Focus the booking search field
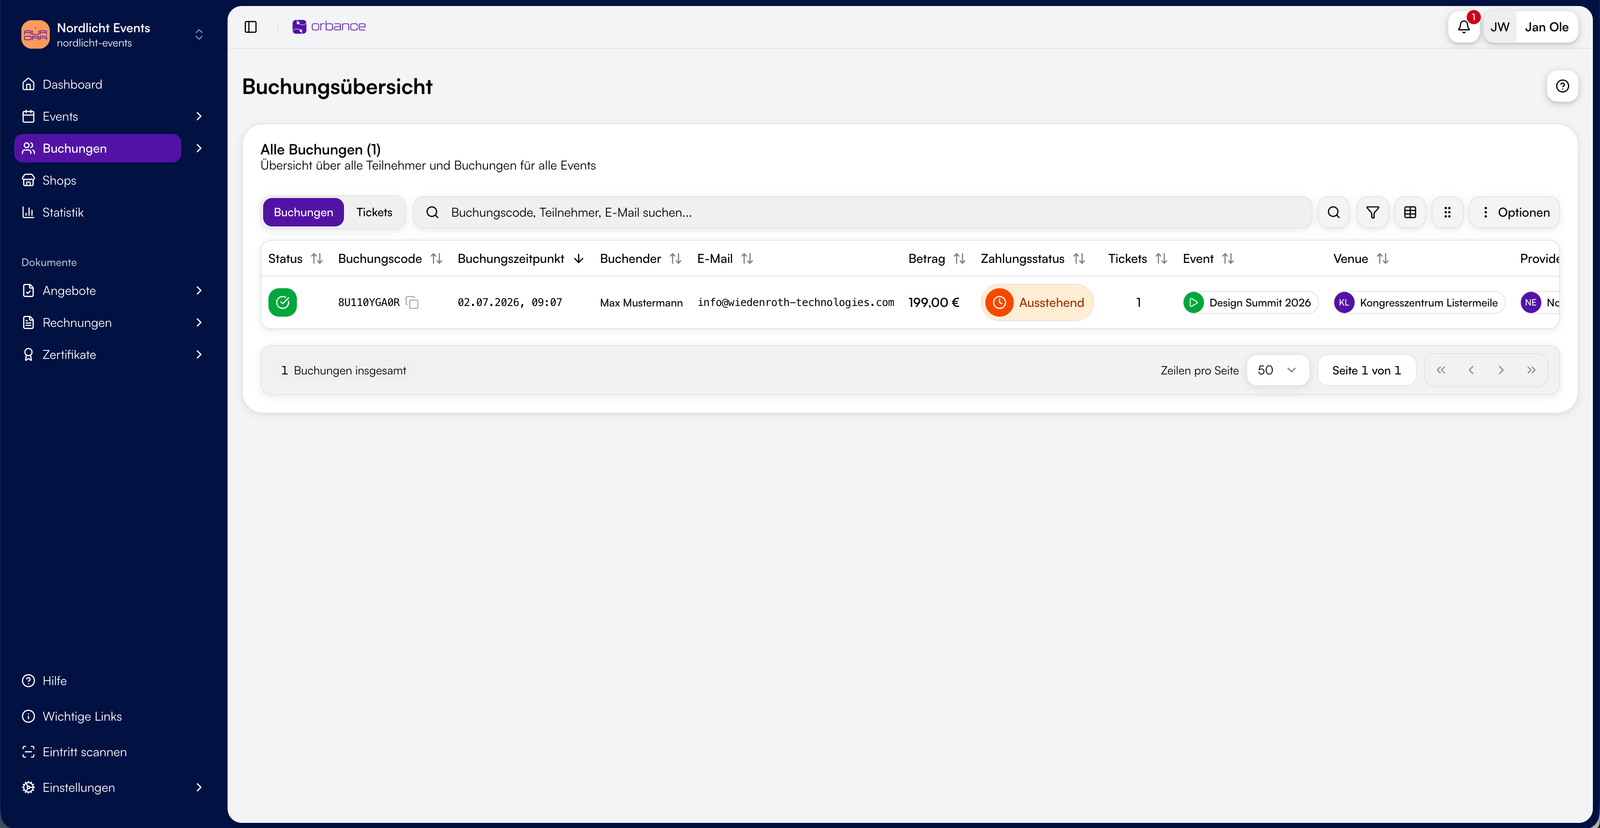Screen dimensions: 1600x828 tap(862, 212)
